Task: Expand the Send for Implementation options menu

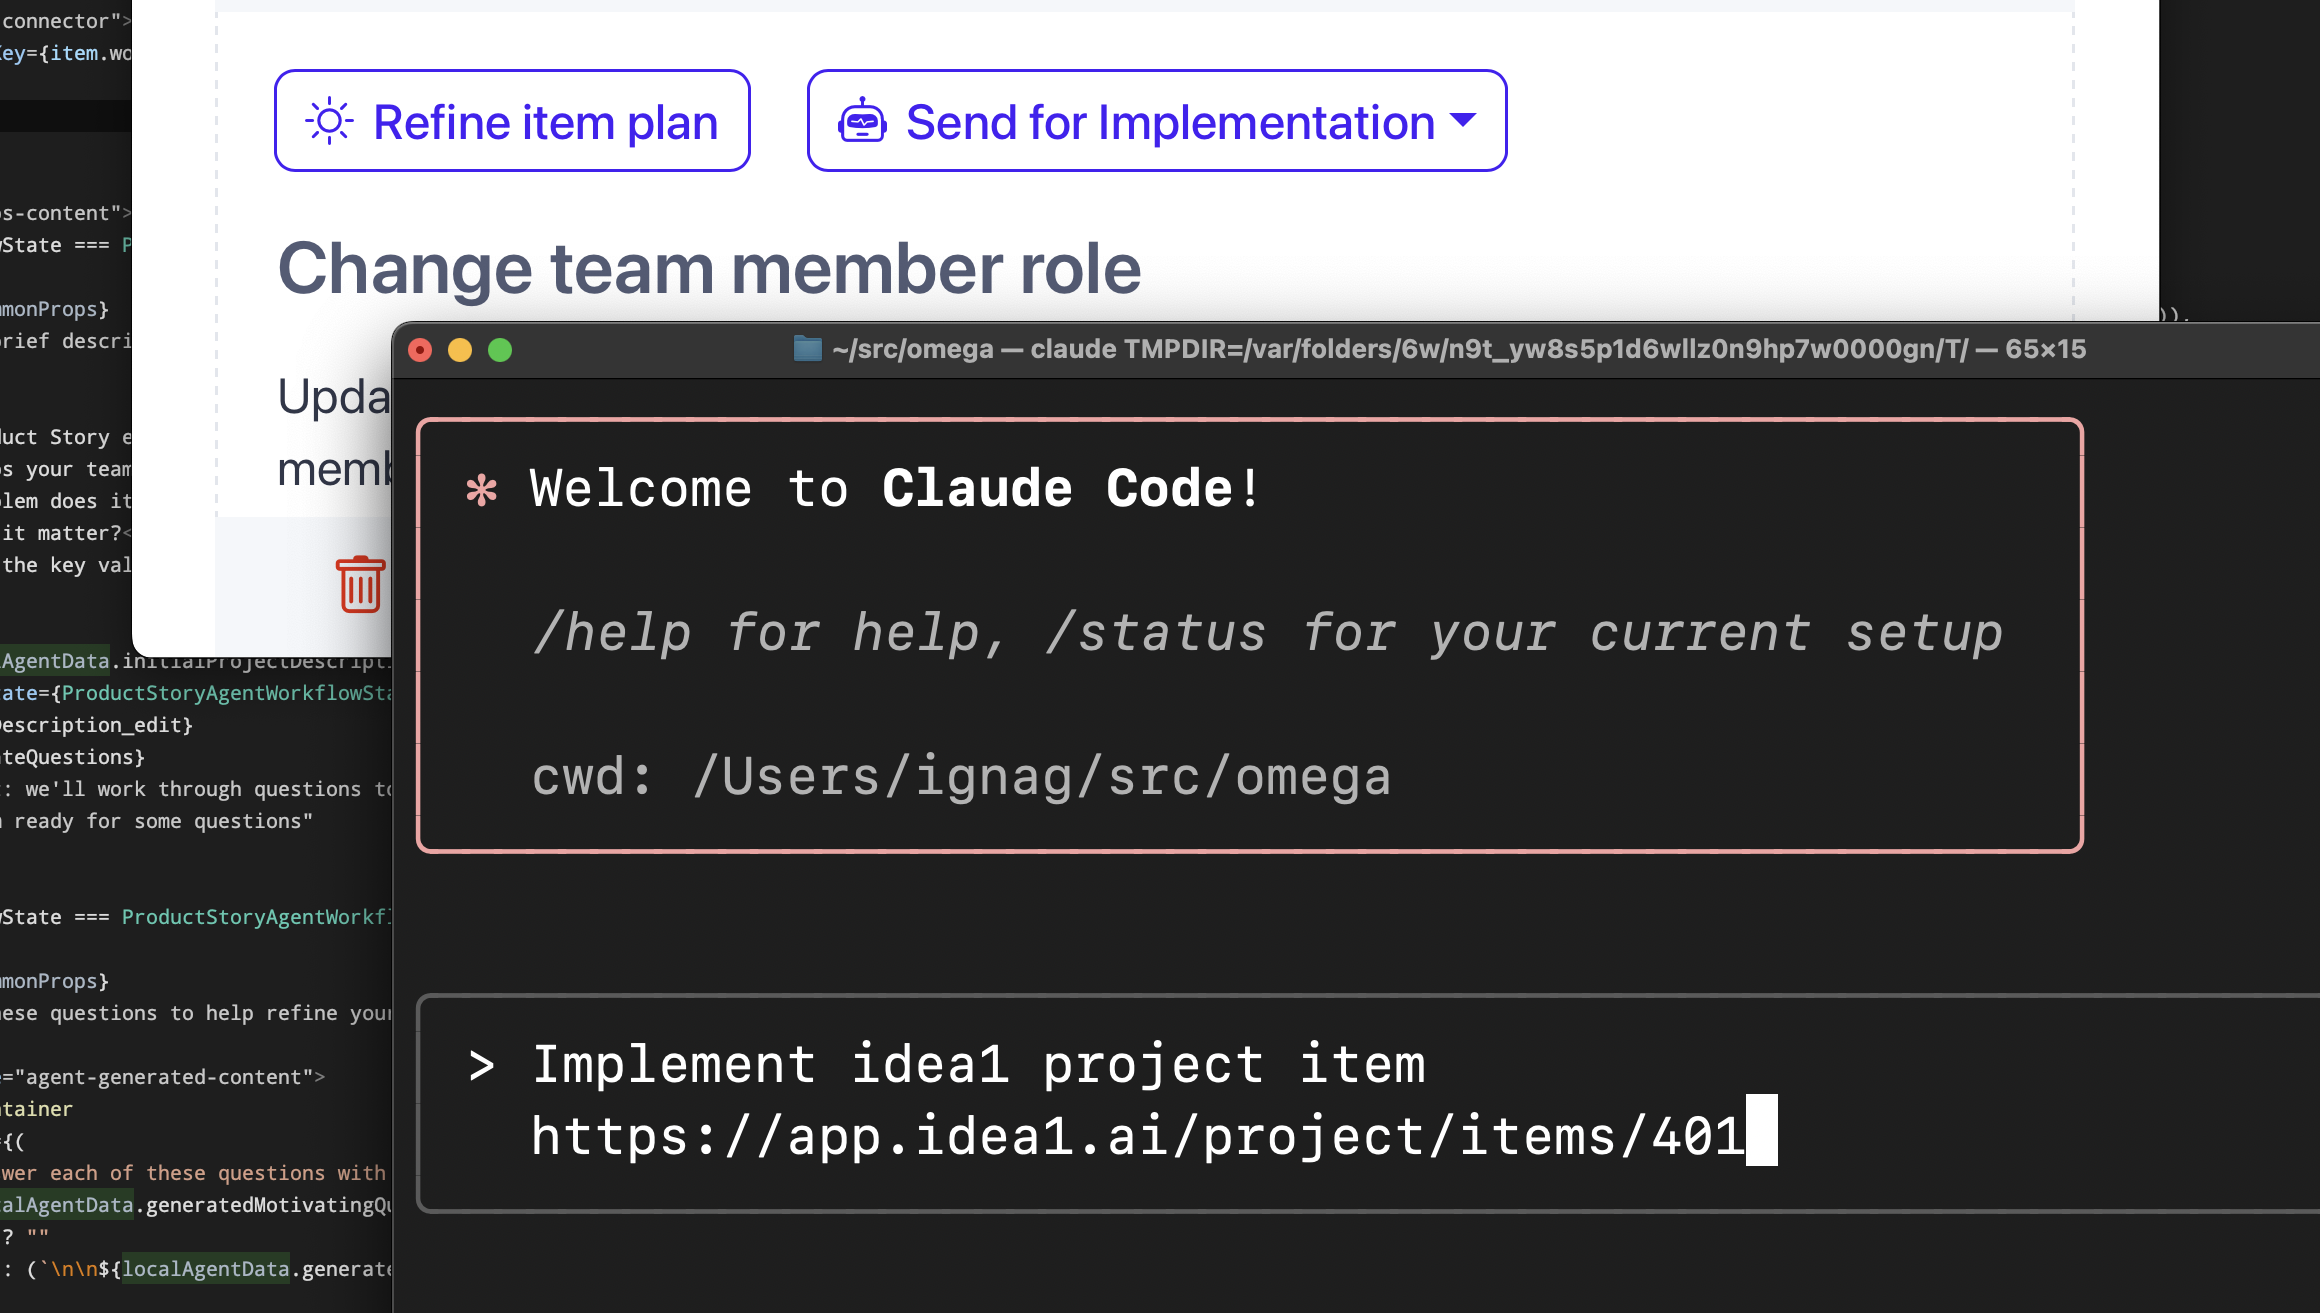Action: [1463, 121]
